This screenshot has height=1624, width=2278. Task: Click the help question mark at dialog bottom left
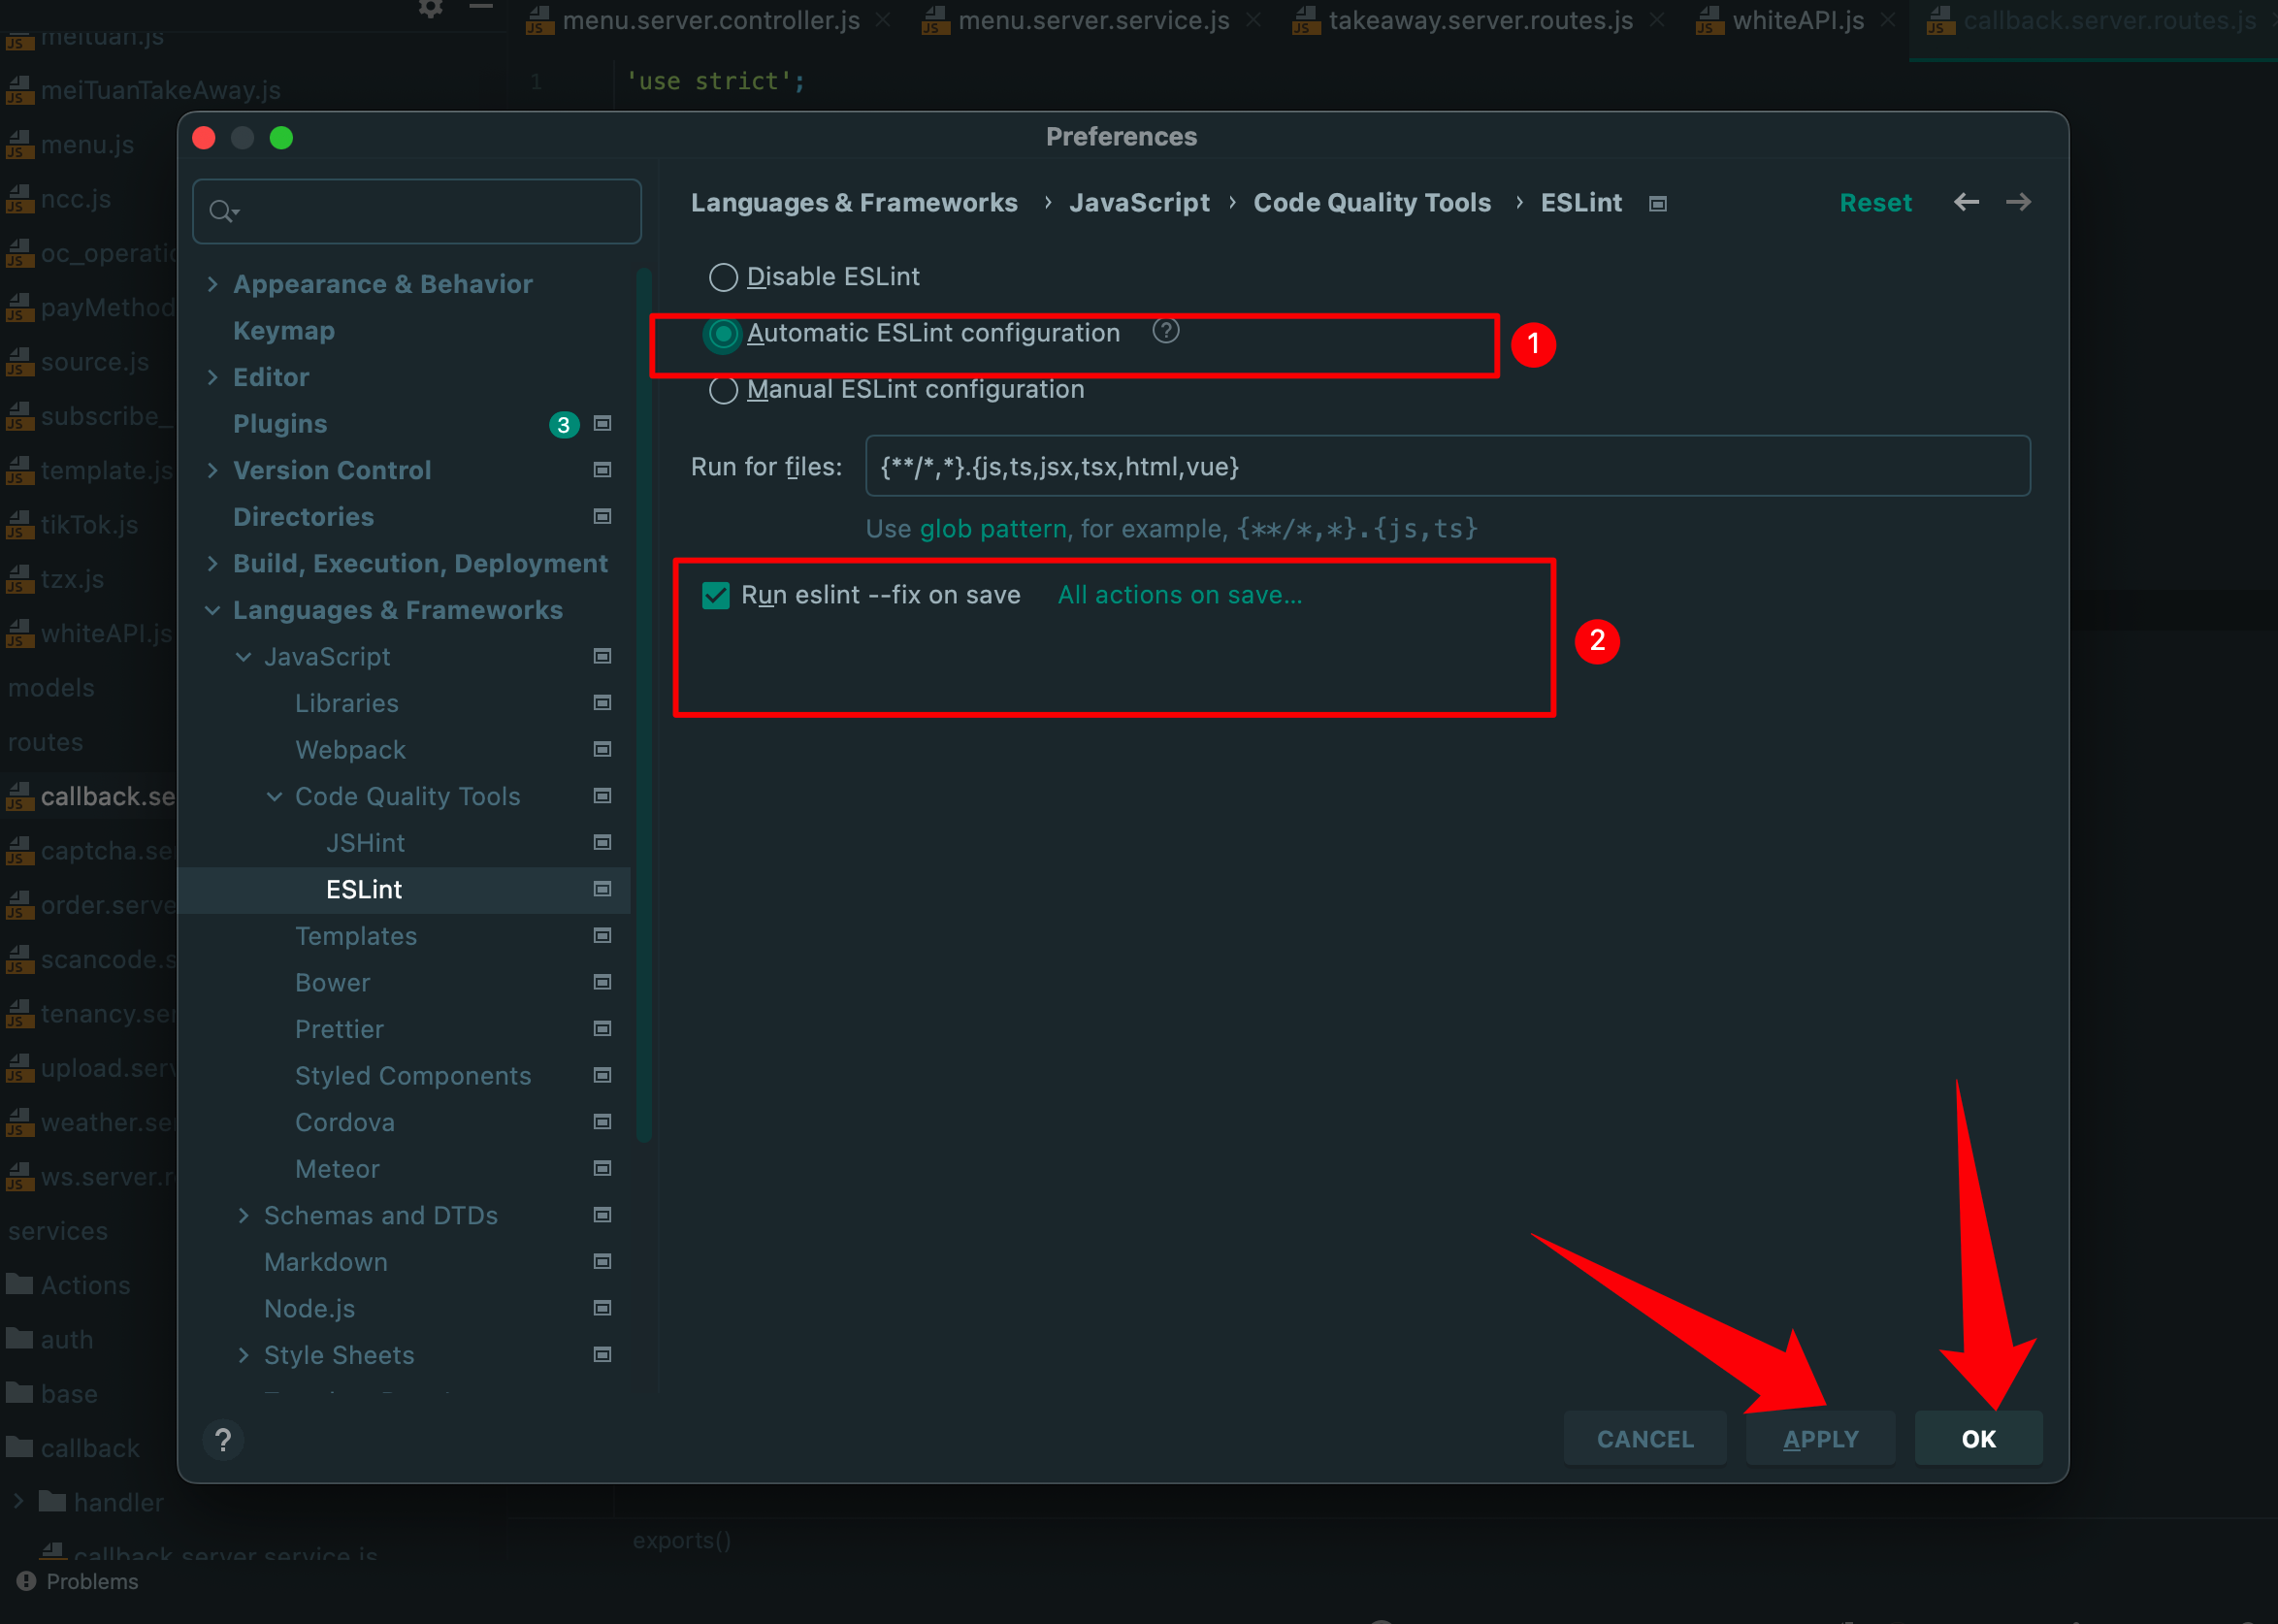click(224, 1440)
